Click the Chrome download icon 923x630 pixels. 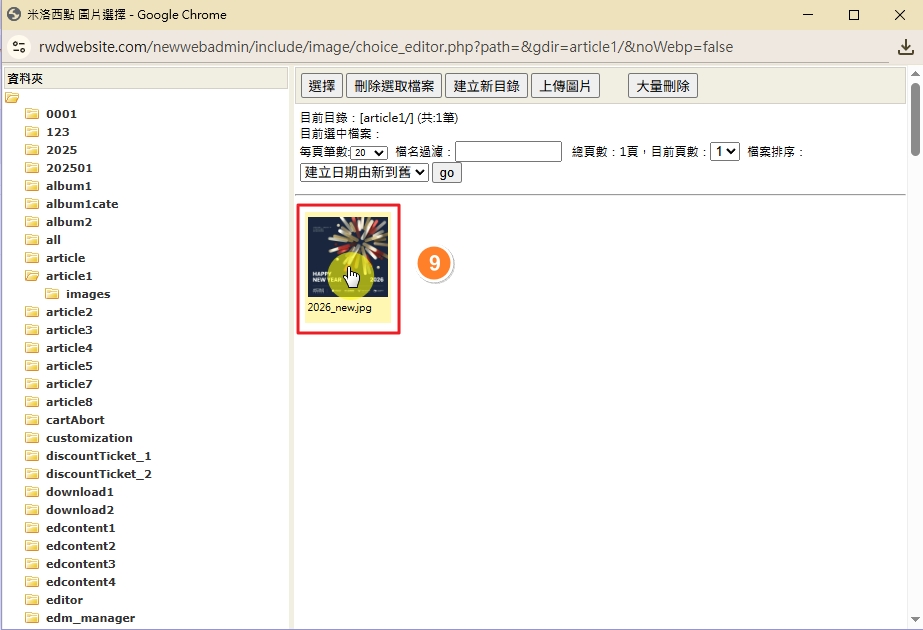(906, 47)
